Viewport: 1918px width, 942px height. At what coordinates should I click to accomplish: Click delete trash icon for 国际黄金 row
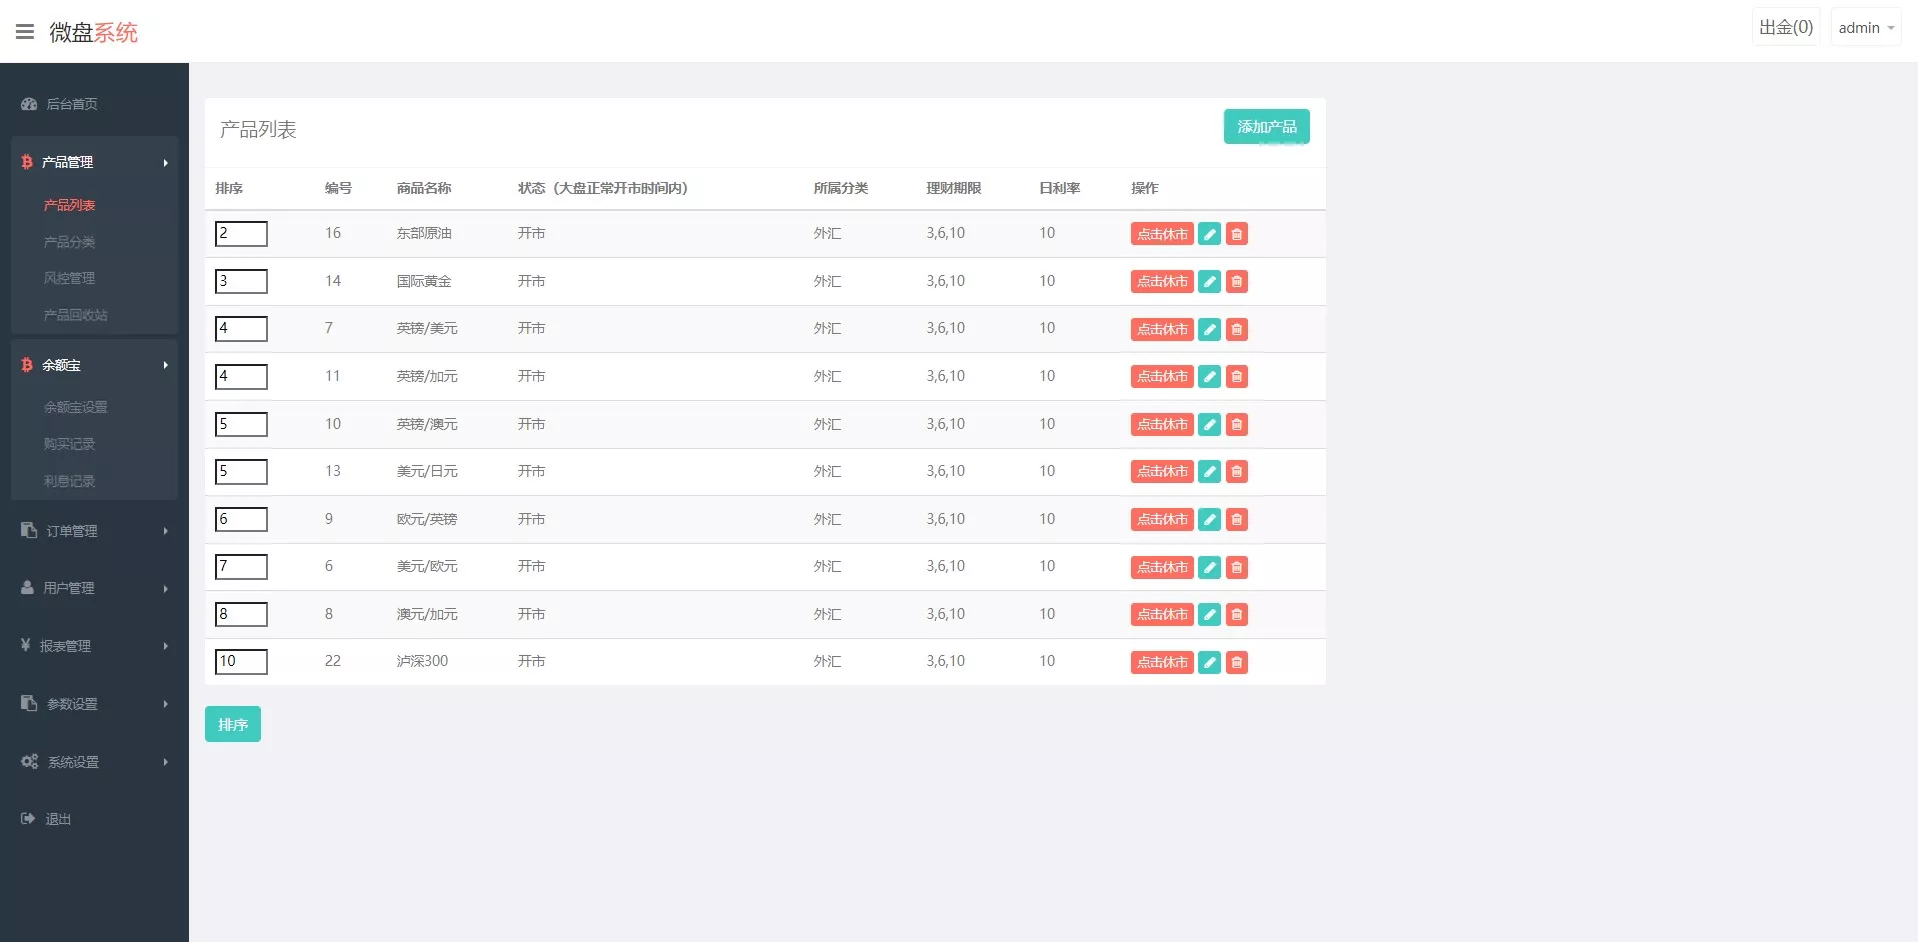point(1237,282)
